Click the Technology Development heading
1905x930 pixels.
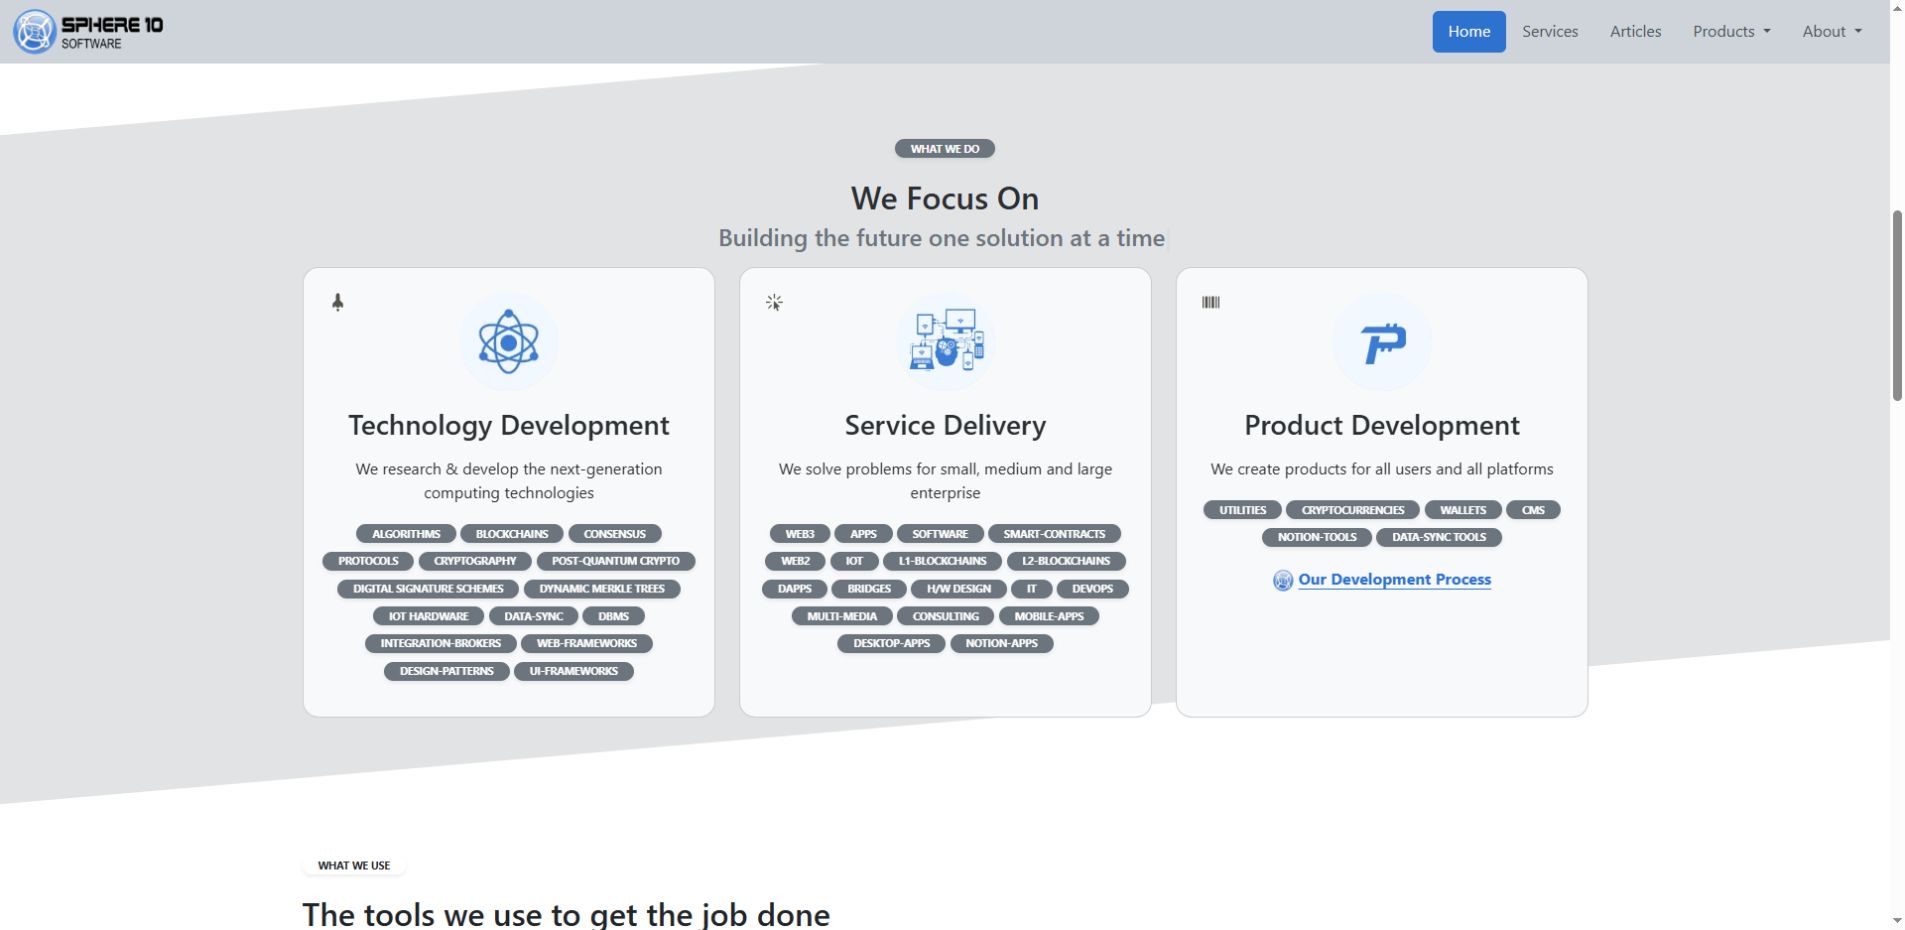(508, 425)
